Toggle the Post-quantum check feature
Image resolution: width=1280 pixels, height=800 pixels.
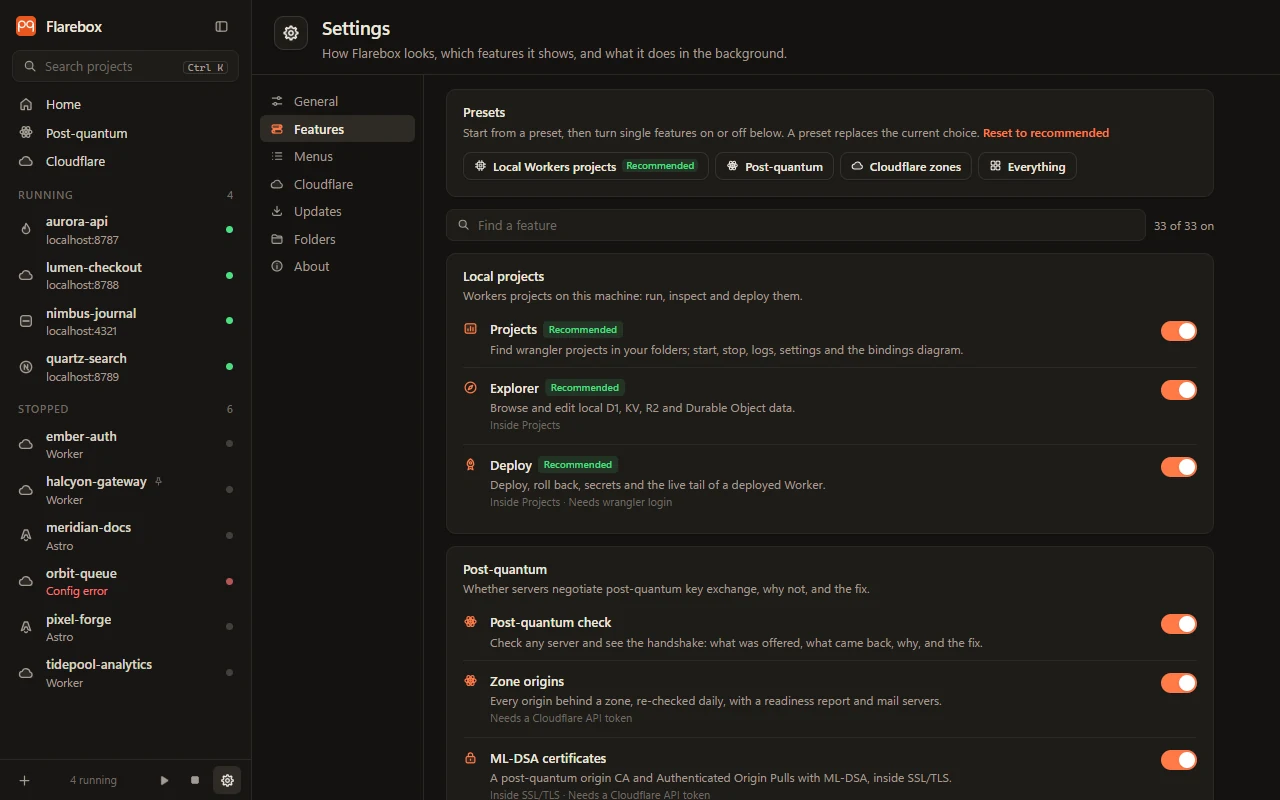pyautogui.click(x=1179, y=624)
